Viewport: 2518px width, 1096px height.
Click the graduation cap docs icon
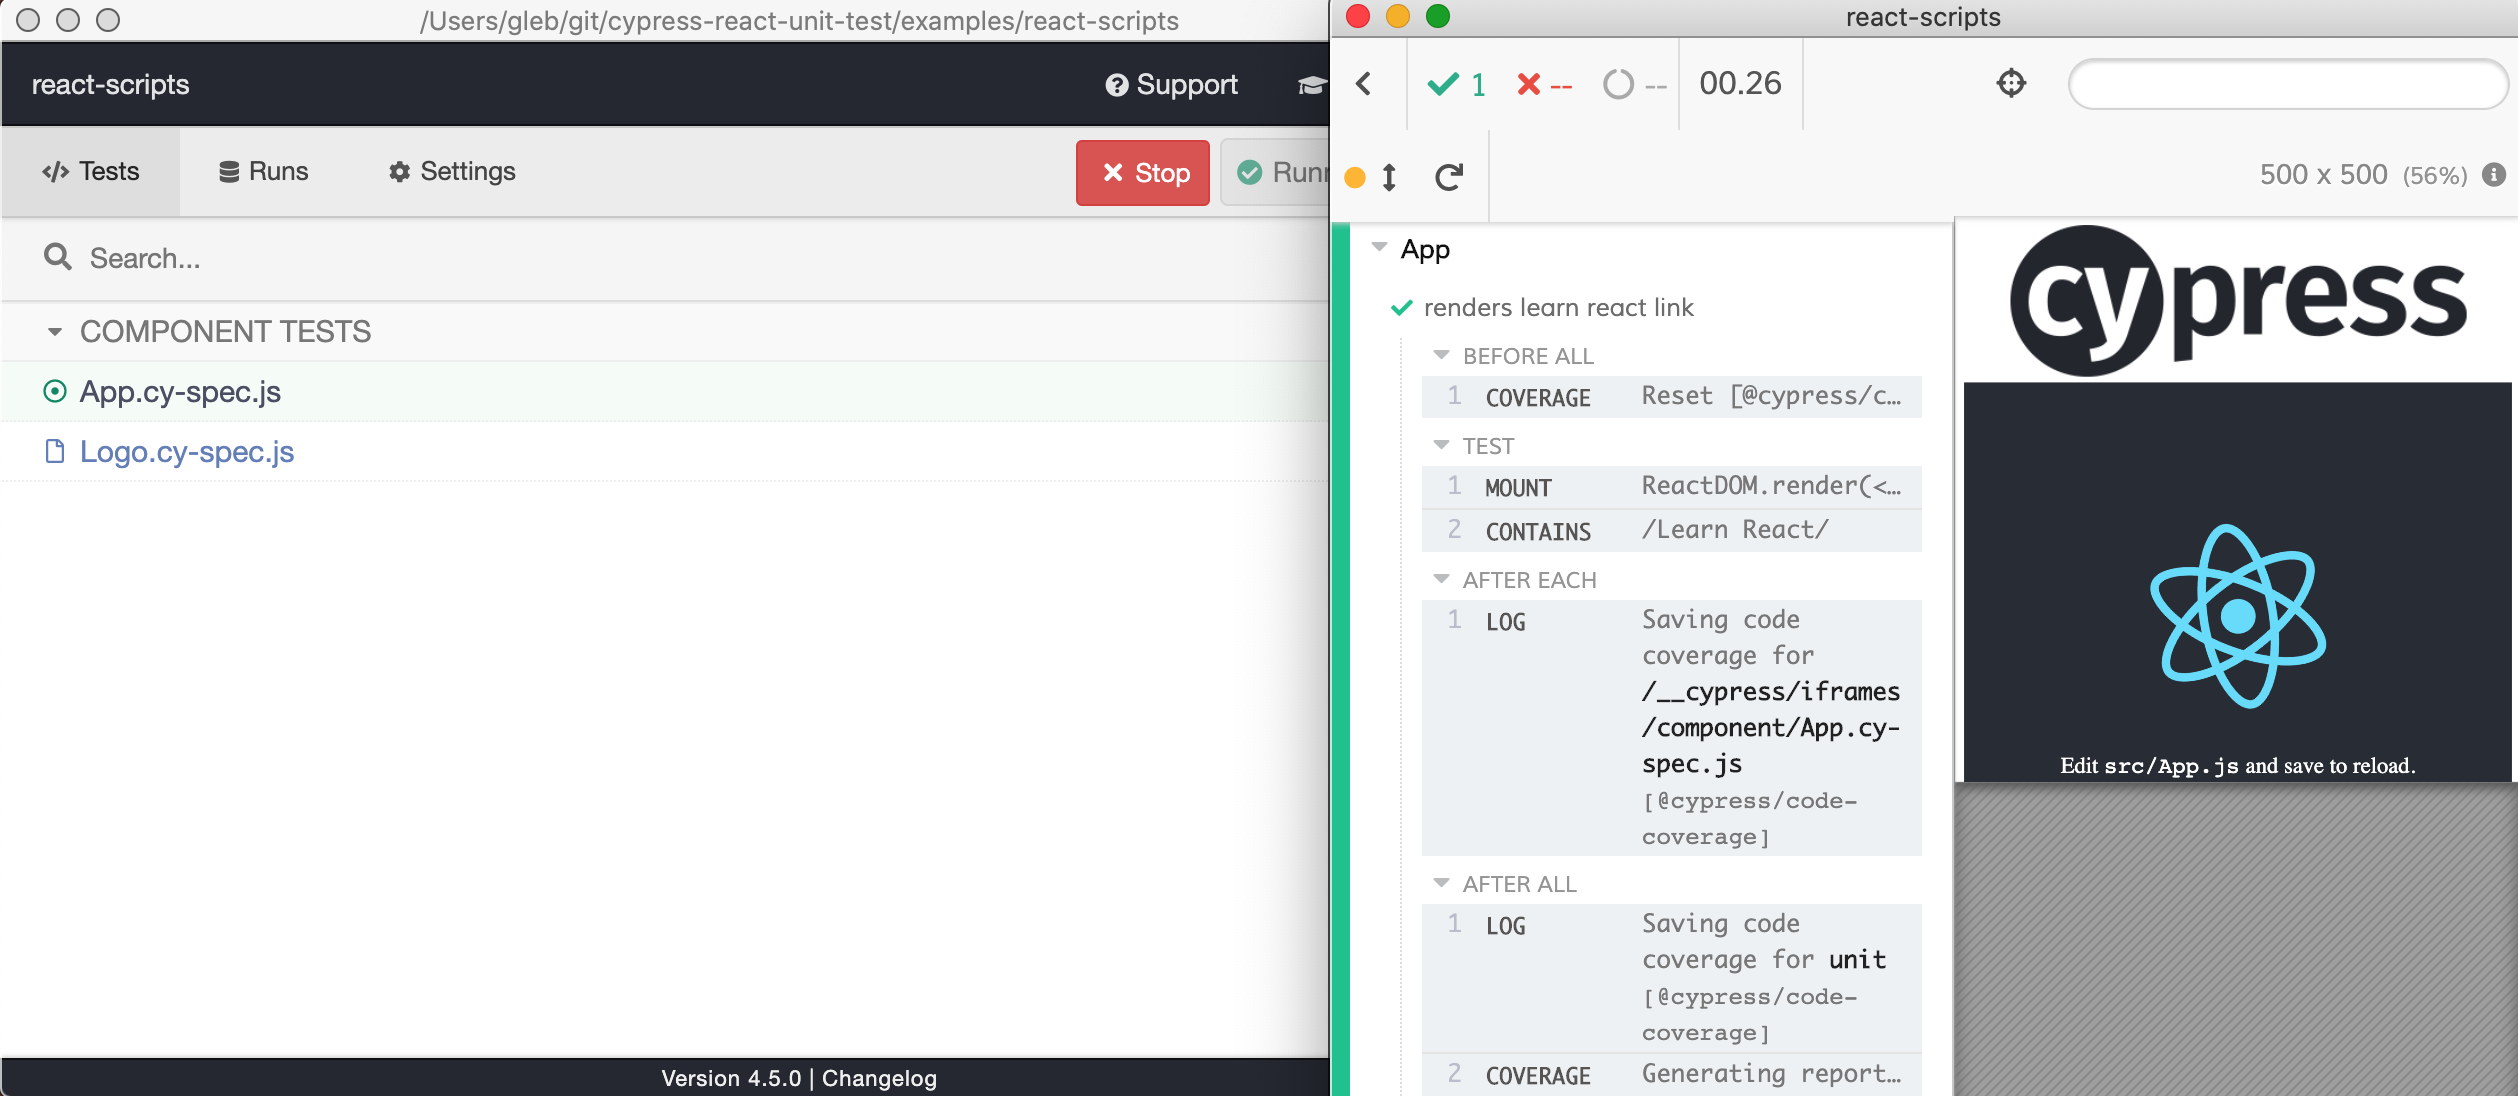[x=1311, y=85]
